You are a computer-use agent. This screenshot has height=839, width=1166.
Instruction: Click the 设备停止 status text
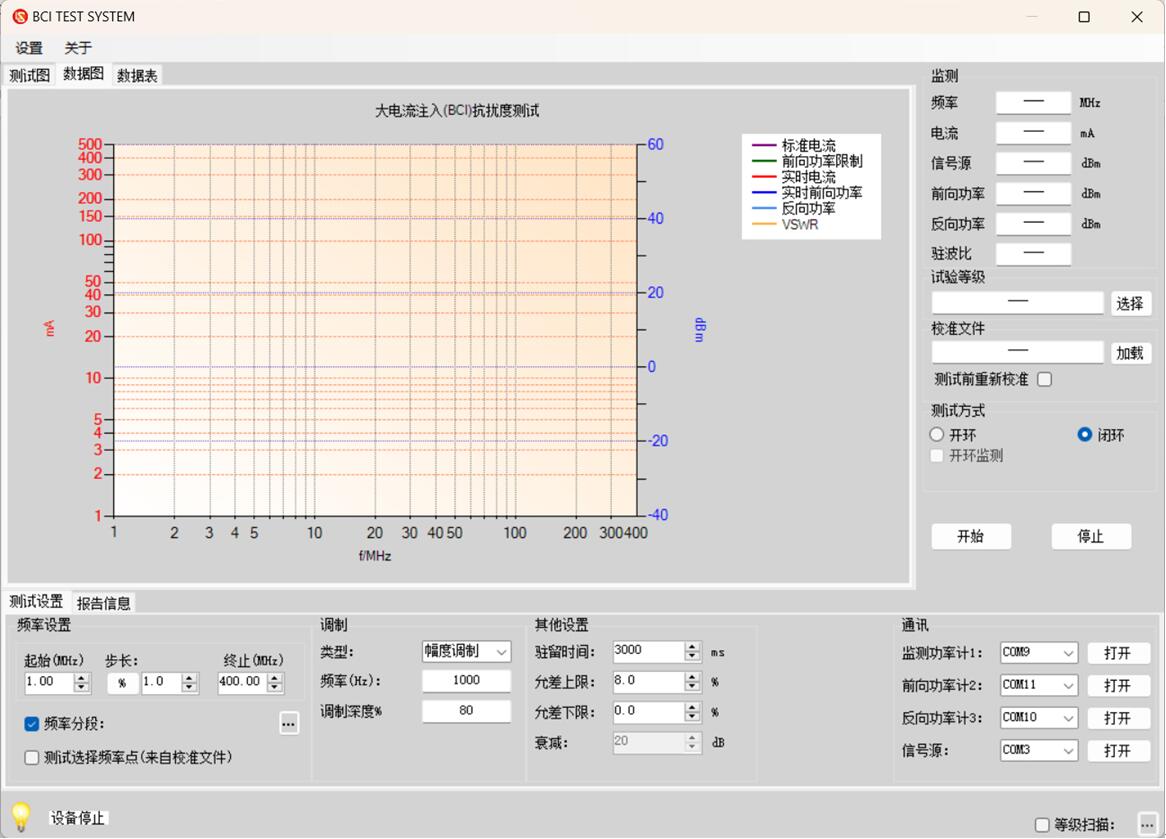click(77, 818)
